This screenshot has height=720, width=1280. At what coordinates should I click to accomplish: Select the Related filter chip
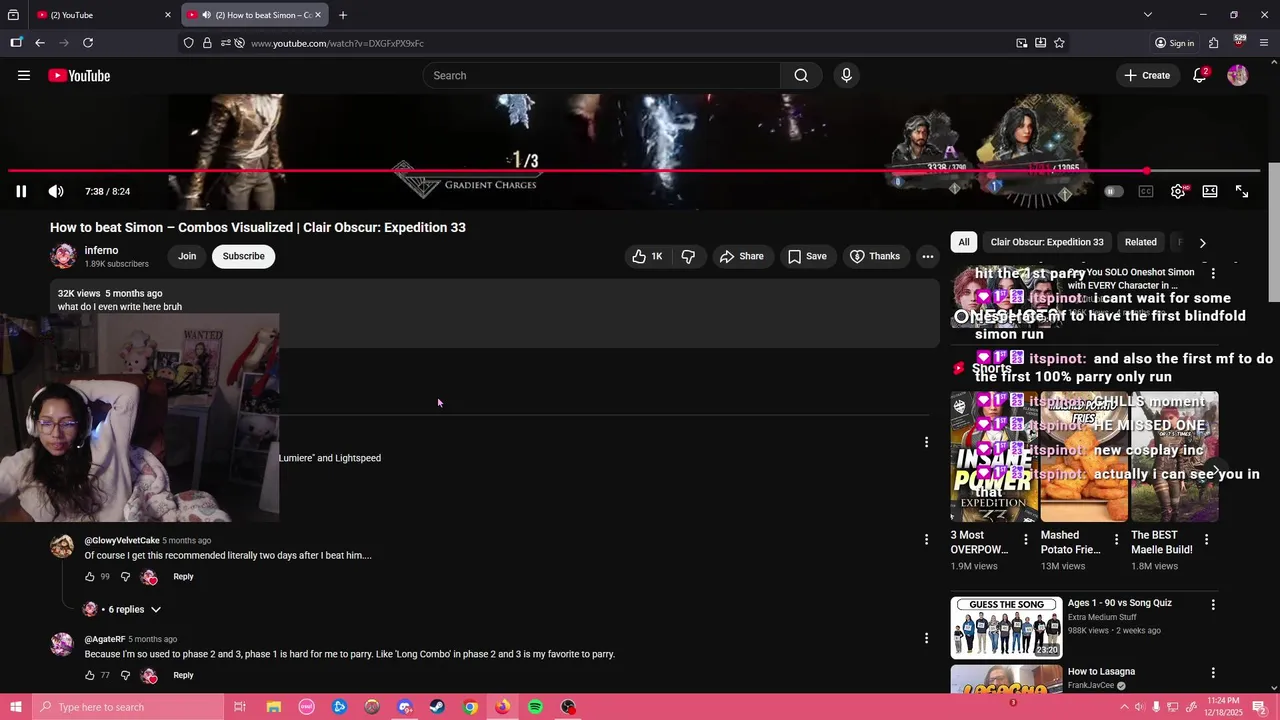[1140, 242]
